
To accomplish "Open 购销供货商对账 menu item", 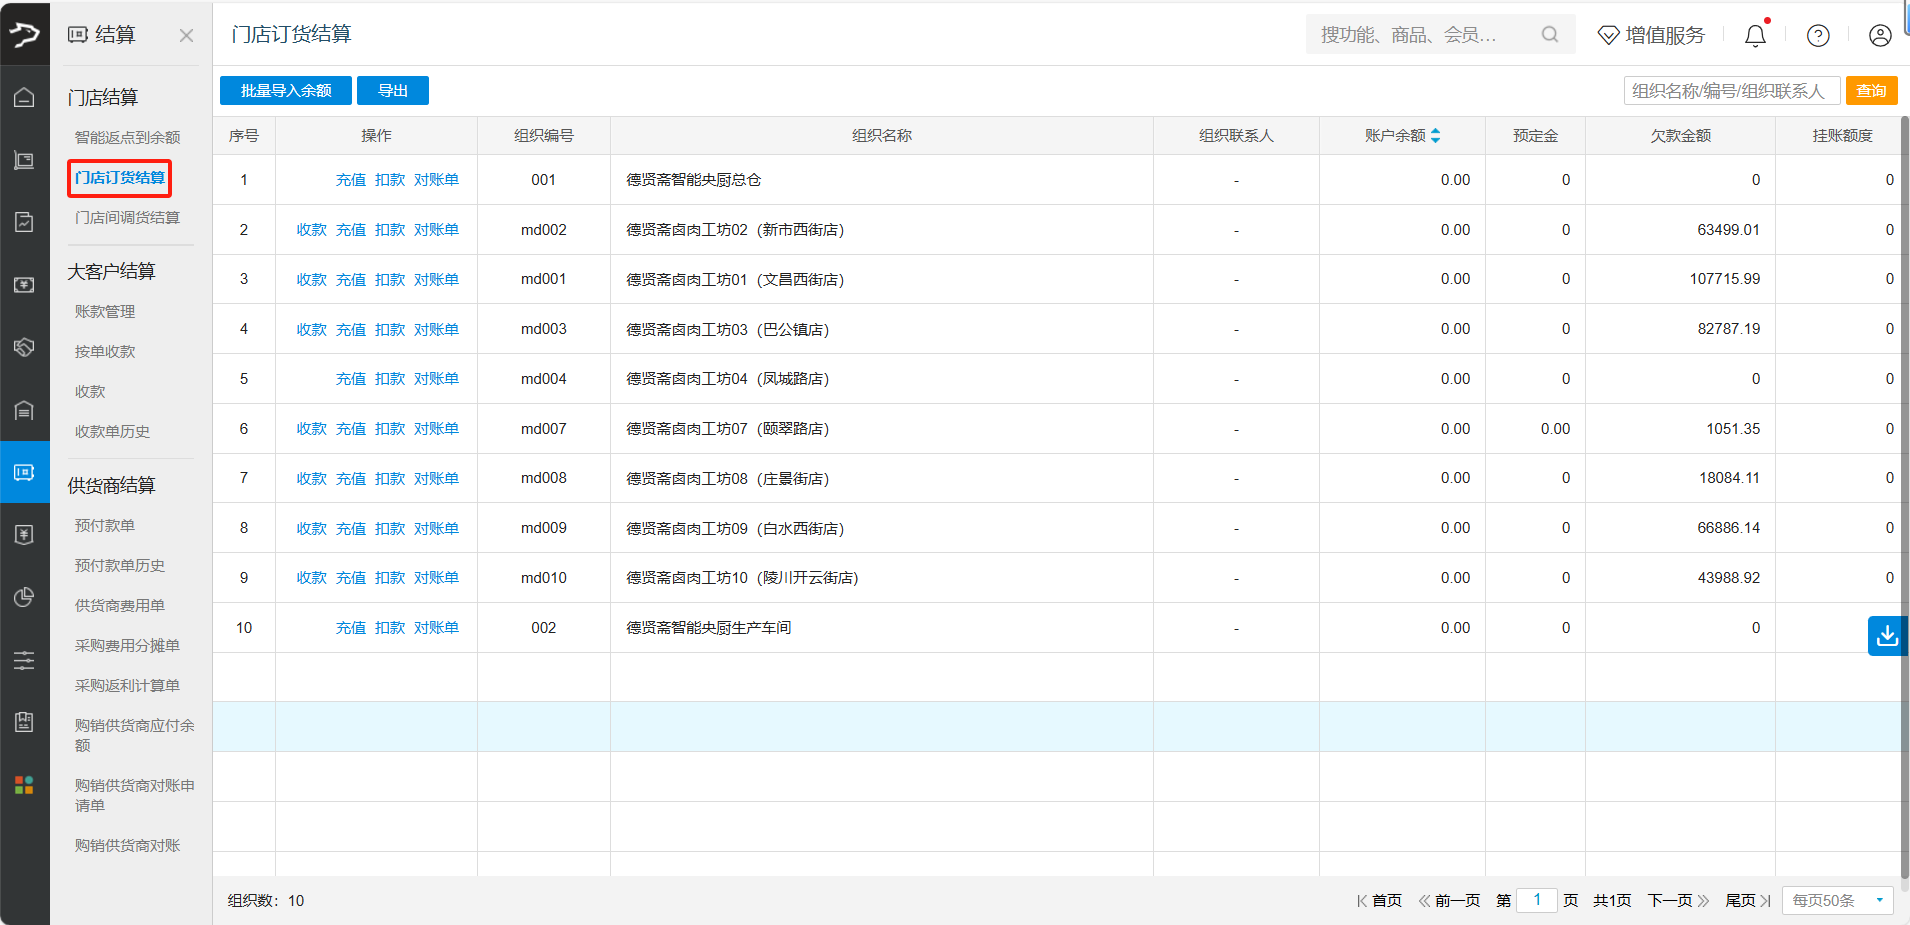I will (x=127, y=846).
